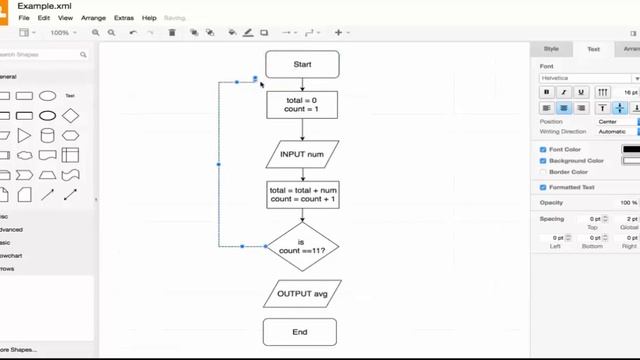Viewport: 640px width, 360px height.
Task: Select the Start shape on canvas
Action: point(302,64)
